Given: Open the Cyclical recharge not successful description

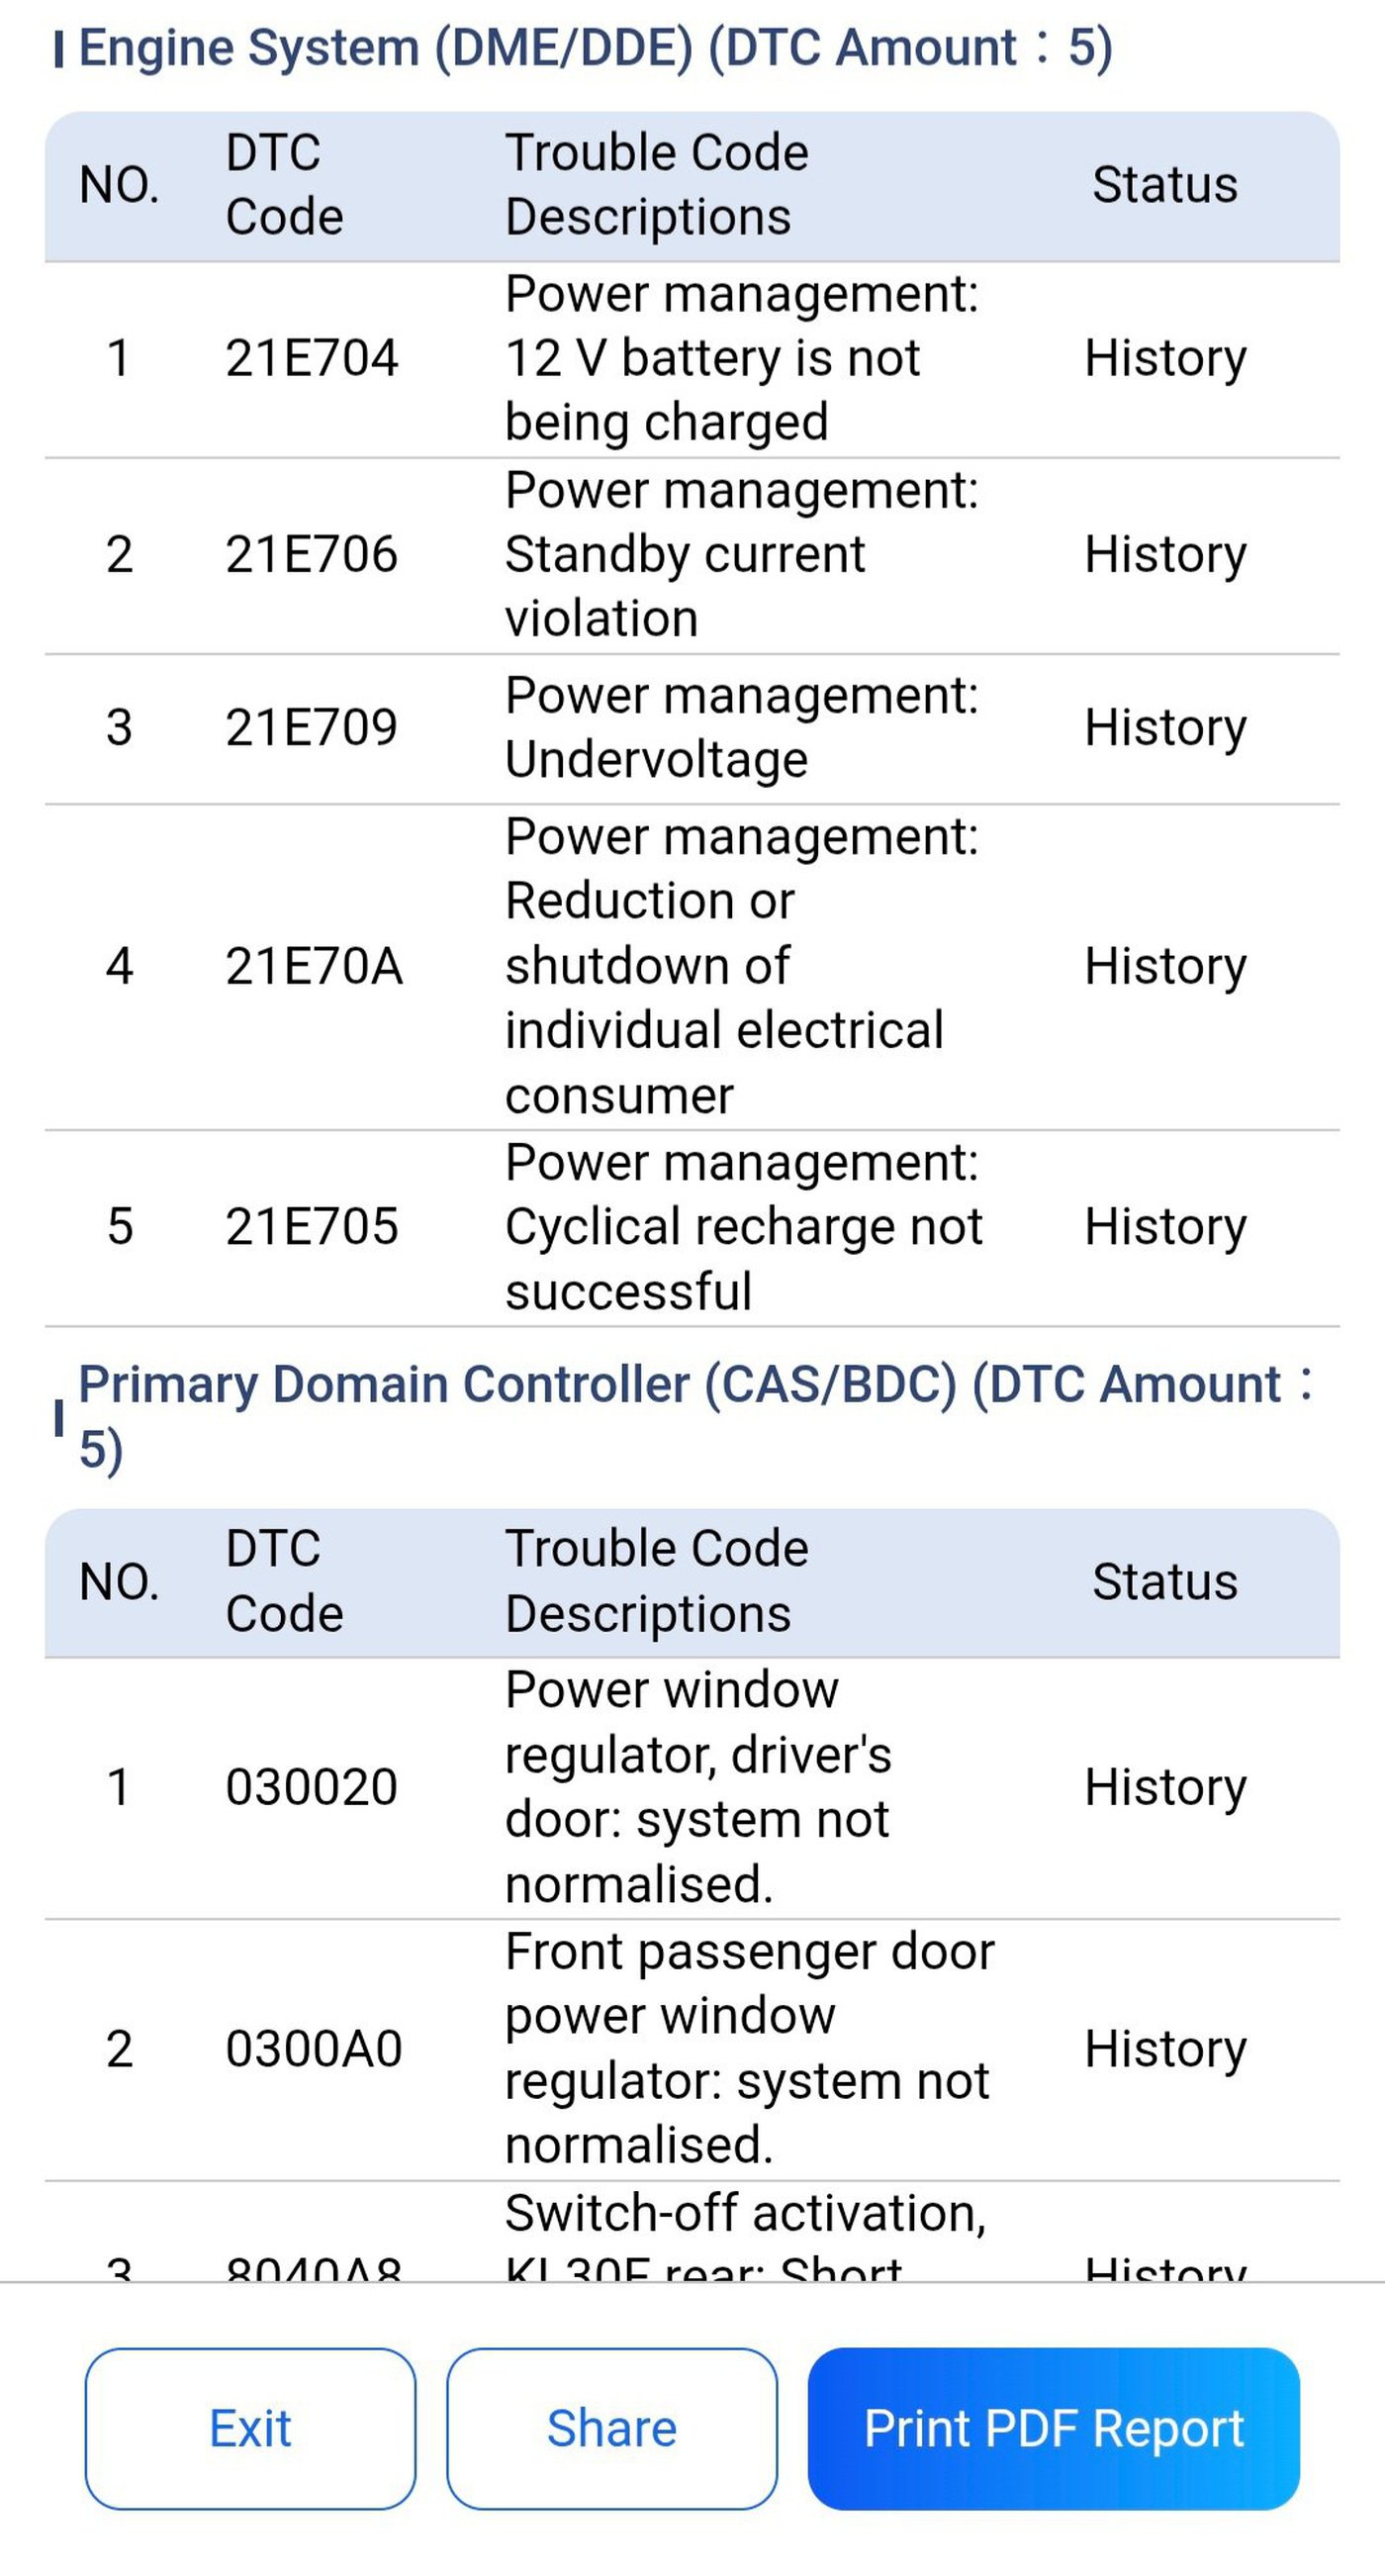Looking at the screenshot, I should pos(744,1226).
